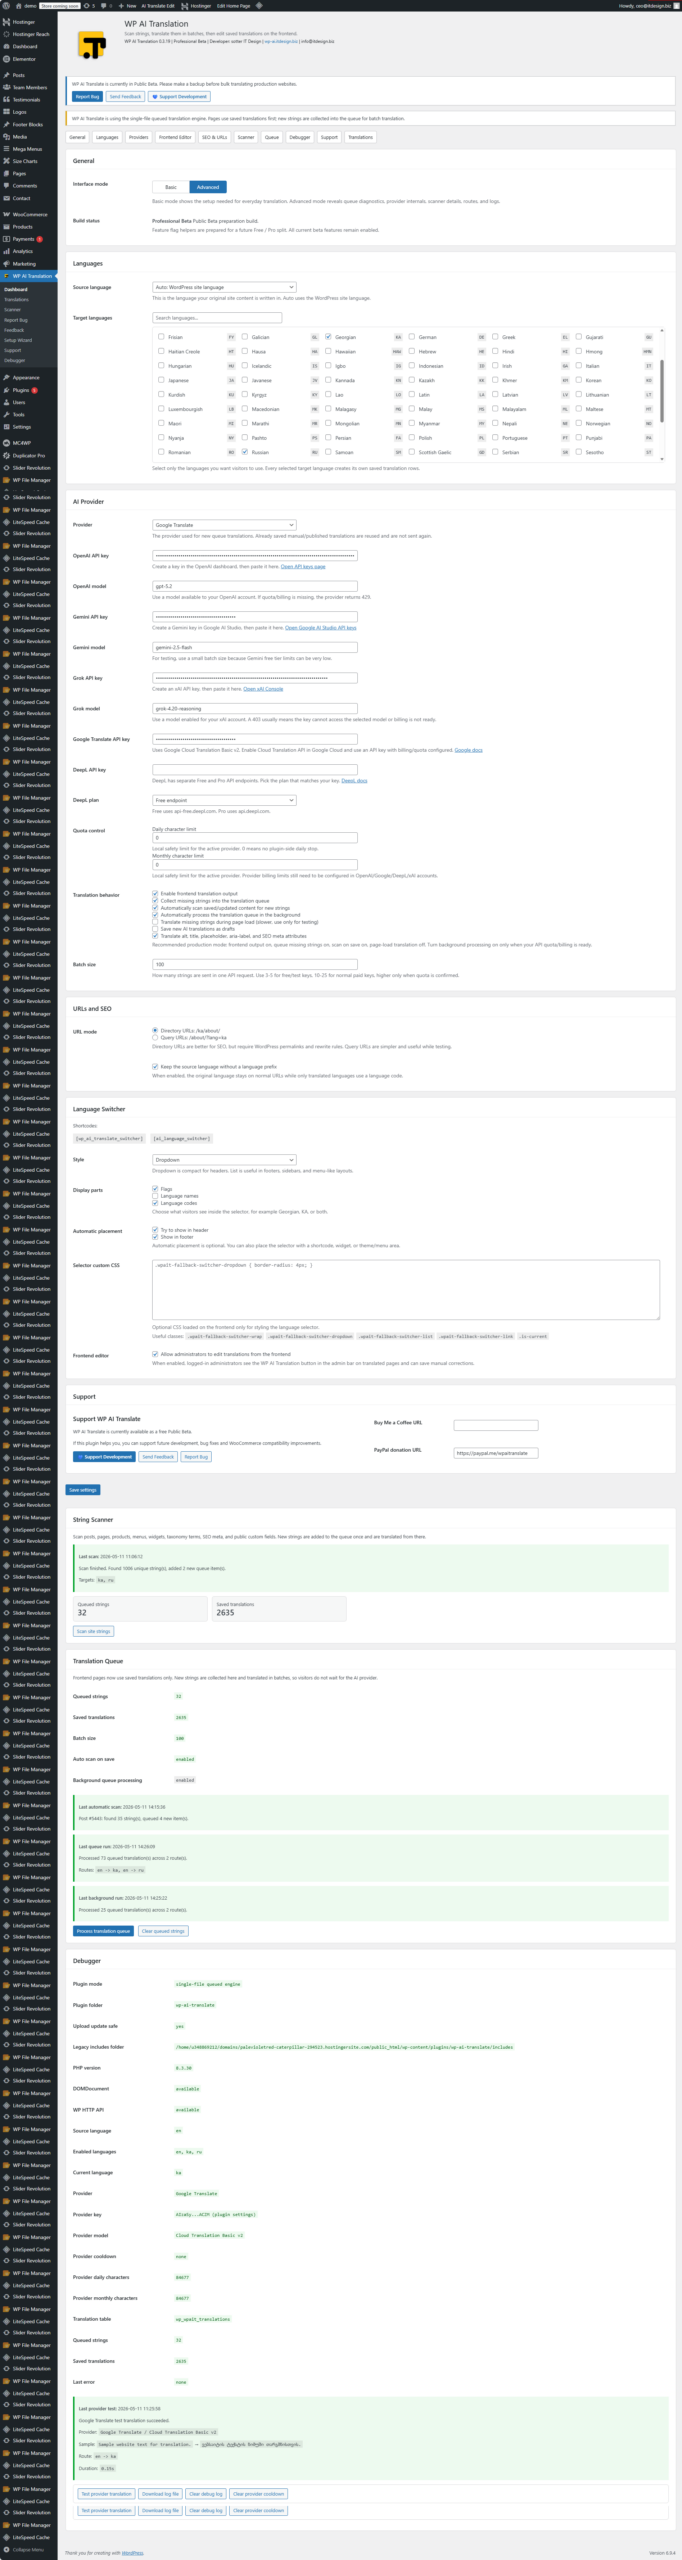682x2560 pixels.
Task: Check the Language names display part
Action: (155, 1196)
